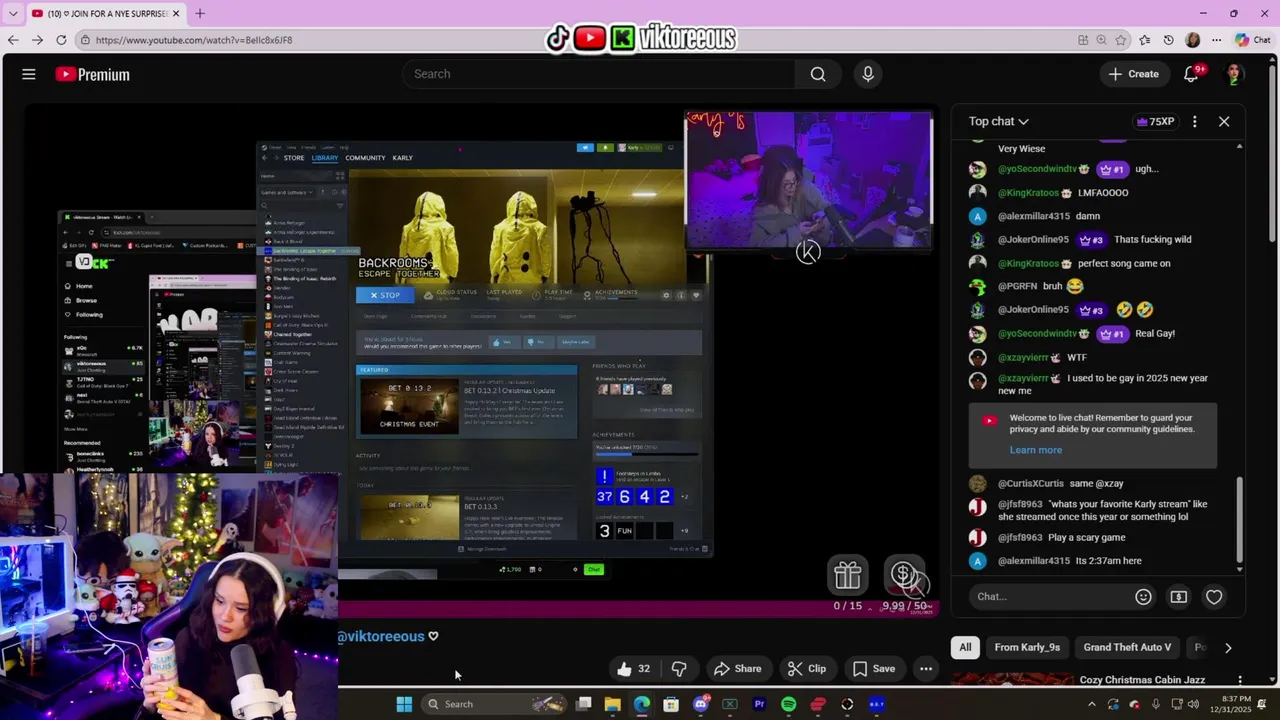Expand the Top chat mode dropdown
Viewport: 1280px width, 720px height.
click(x=998, y=121)
